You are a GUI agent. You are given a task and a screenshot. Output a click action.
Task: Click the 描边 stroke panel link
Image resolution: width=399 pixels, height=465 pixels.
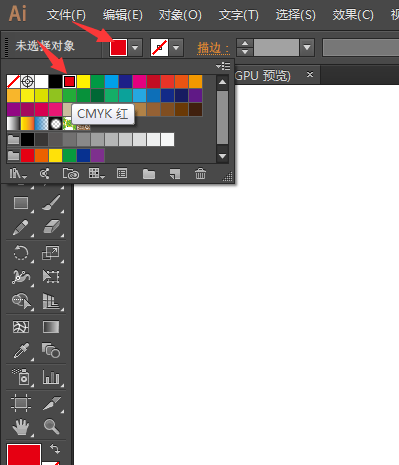pyautogui.click(x=213, y=48)
